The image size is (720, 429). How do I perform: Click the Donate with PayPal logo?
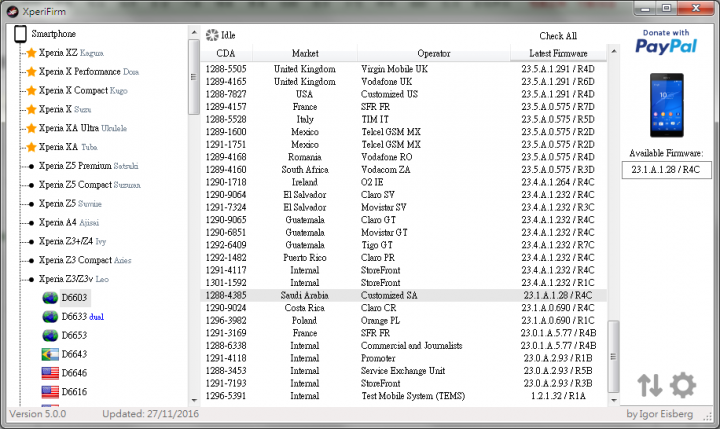(666, 42)
